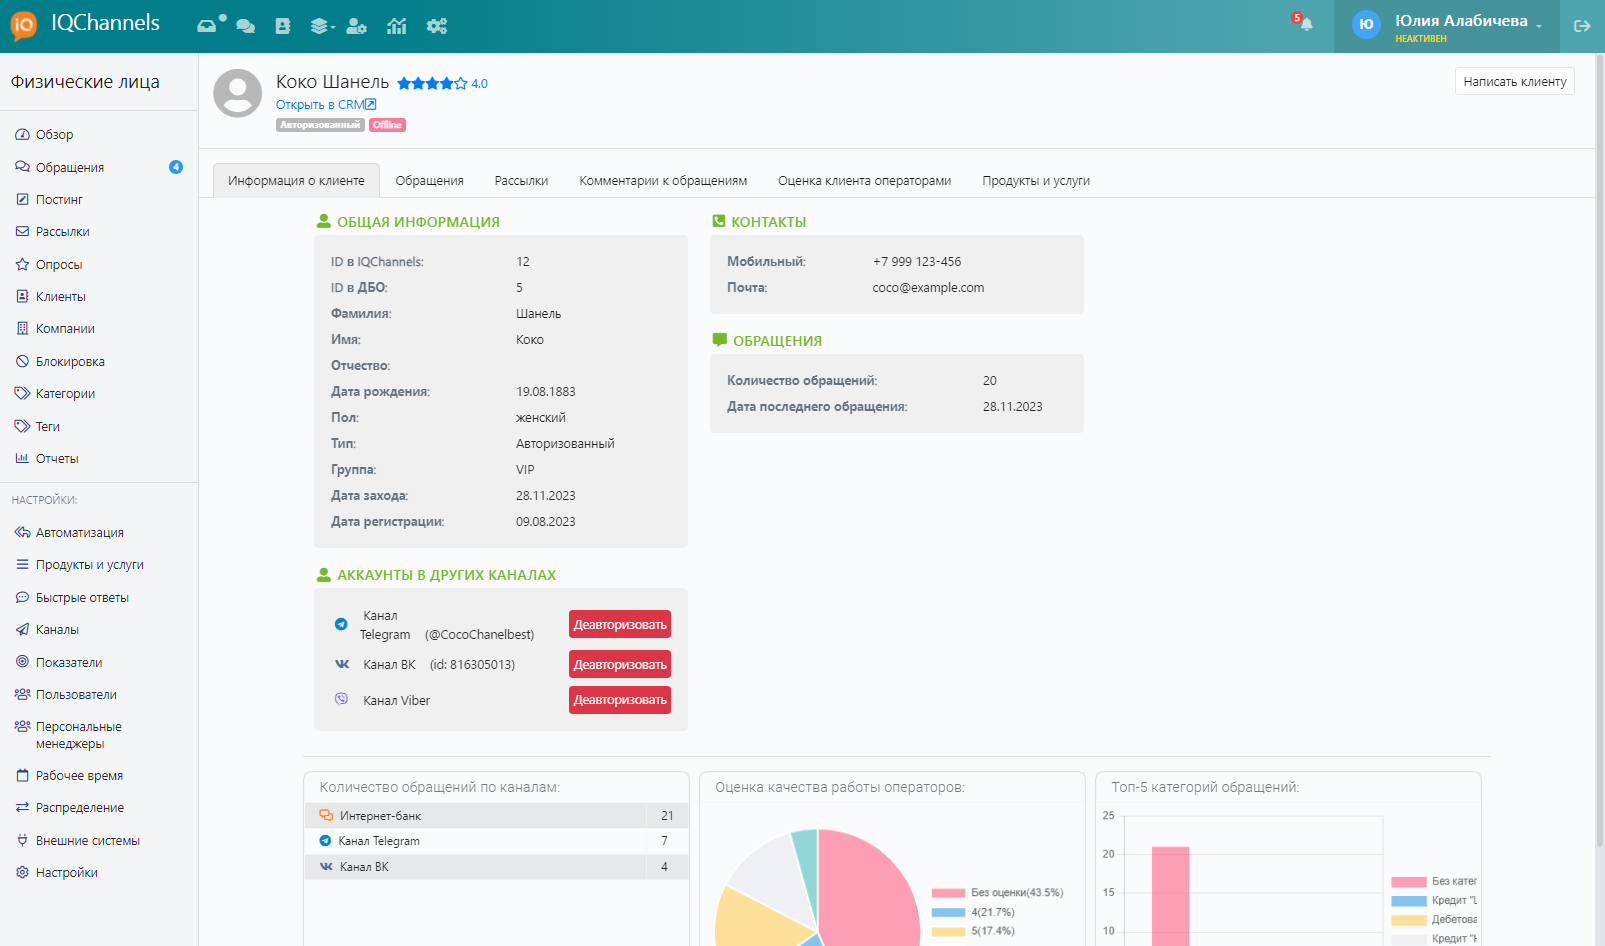Follow the Открыть в CRM link

(x=326, y=105)
